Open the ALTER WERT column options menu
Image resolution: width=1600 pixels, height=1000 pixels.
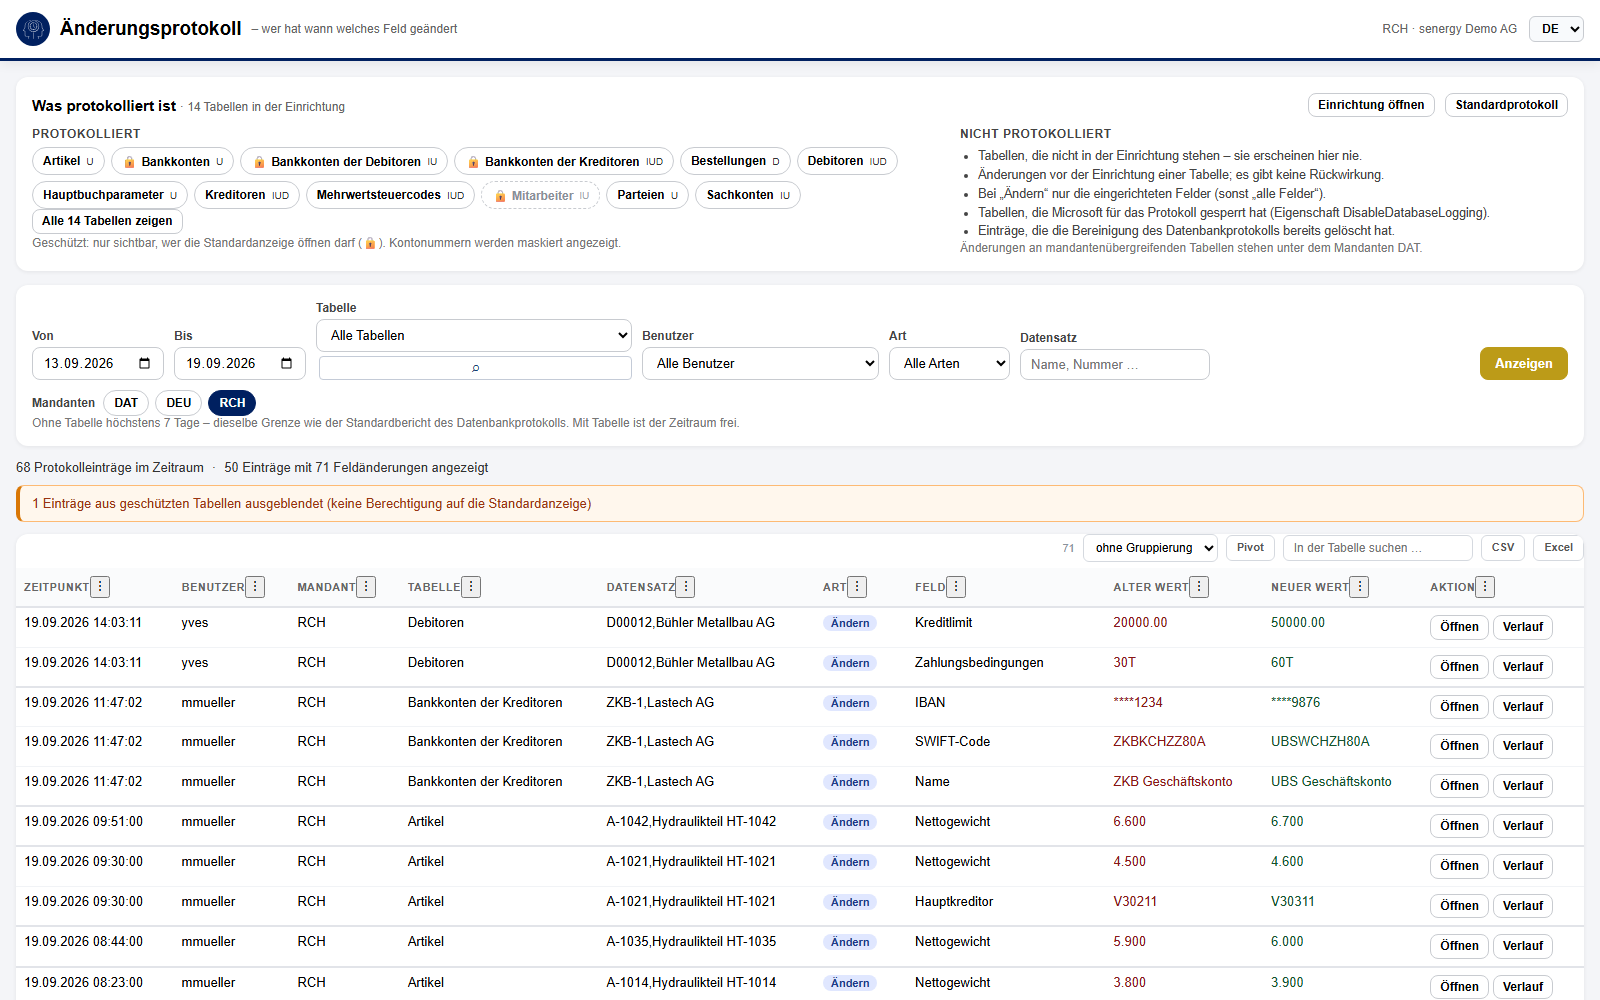tap(1199, 587)
